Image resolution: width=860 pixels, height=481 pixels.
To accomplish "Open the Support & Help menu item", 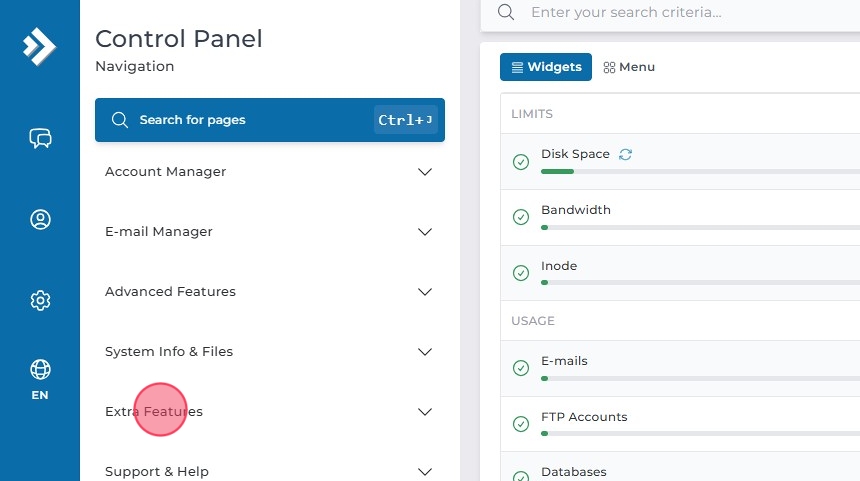I will pos(157,471).
